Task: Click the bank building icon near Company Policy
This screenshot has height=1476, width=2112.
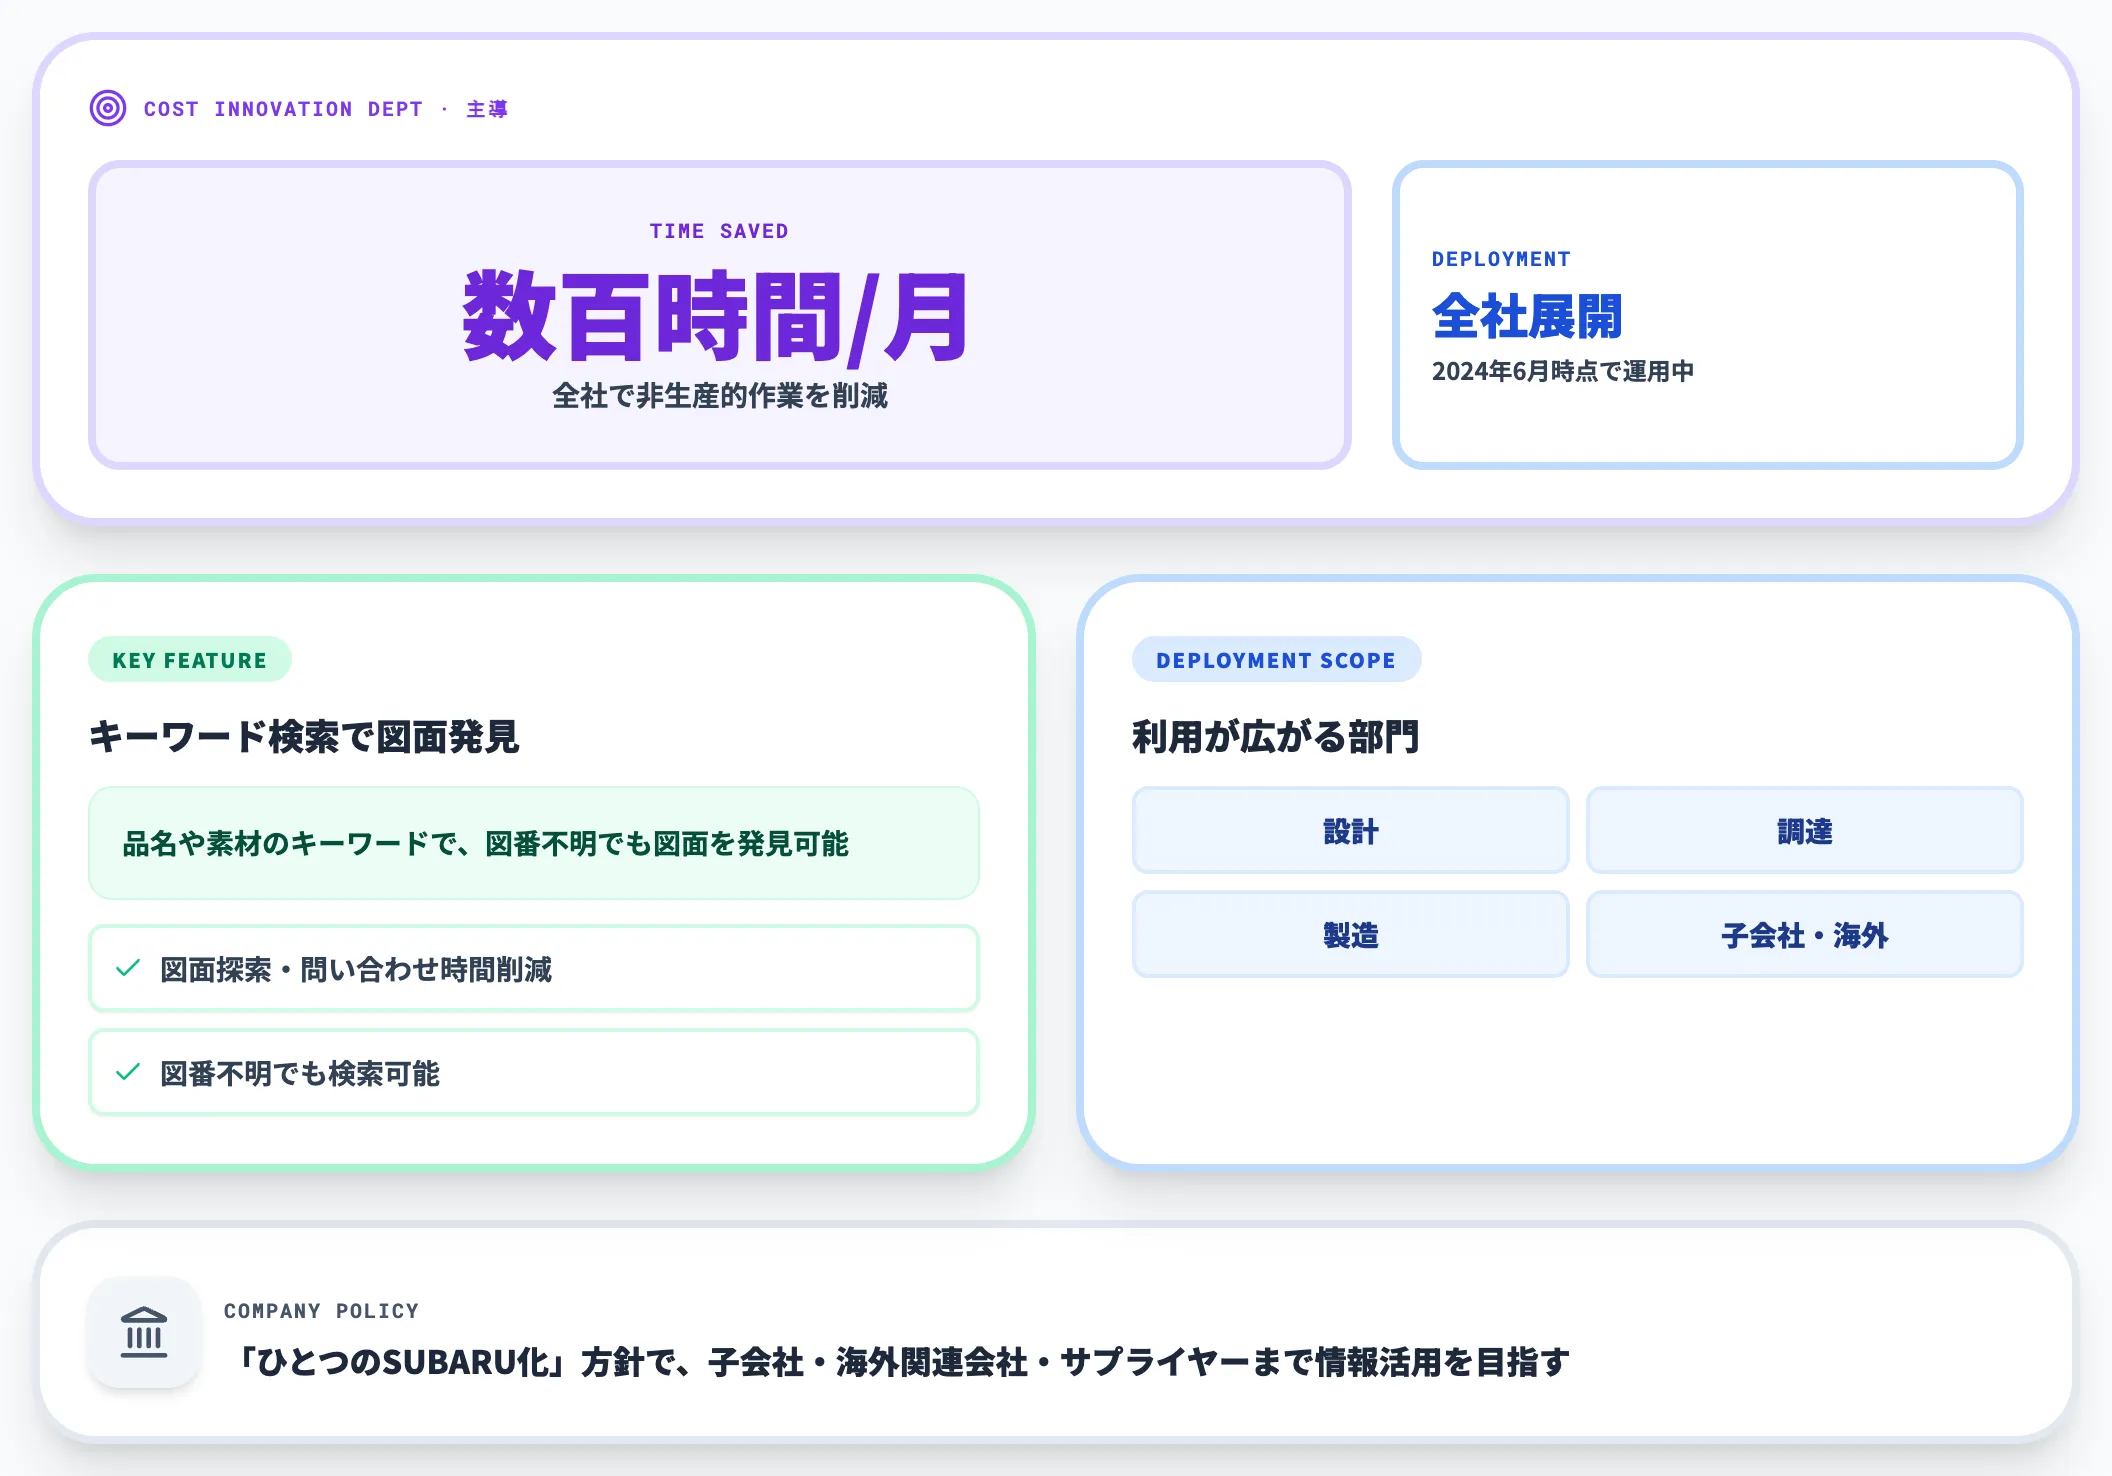Action: 144,1332
